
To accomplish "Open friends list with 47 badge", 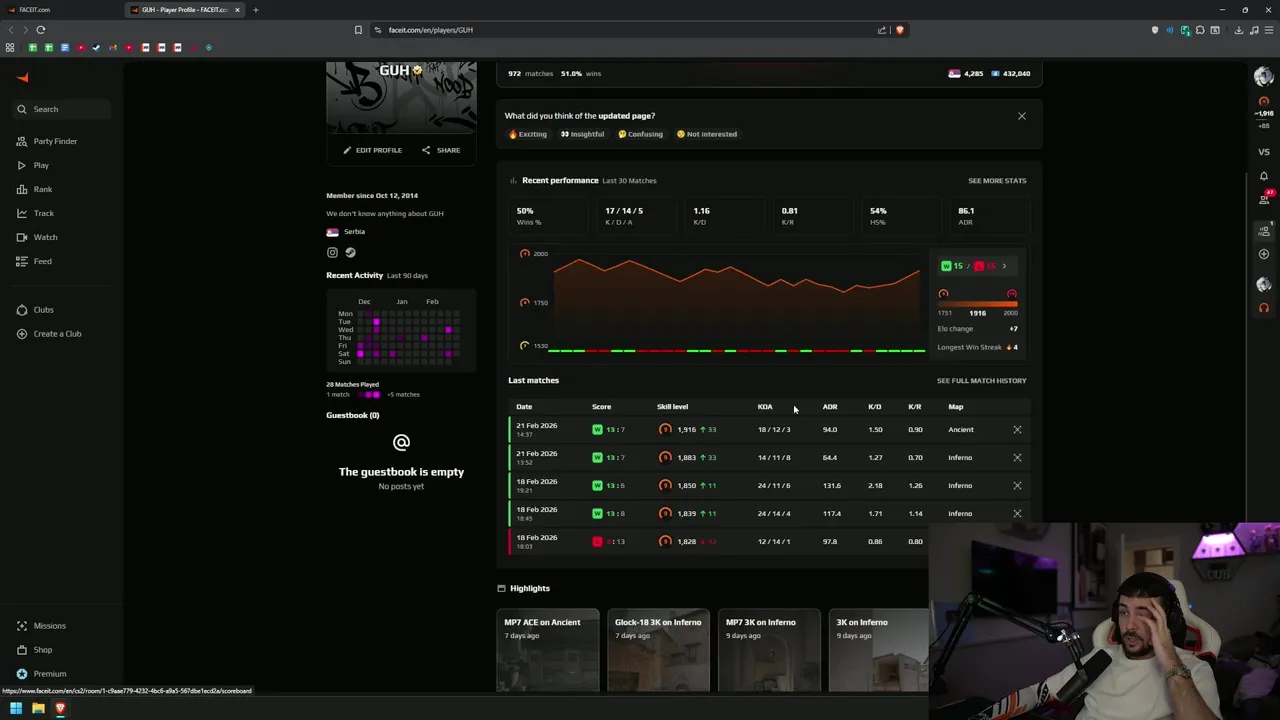I will [1265, 197].
